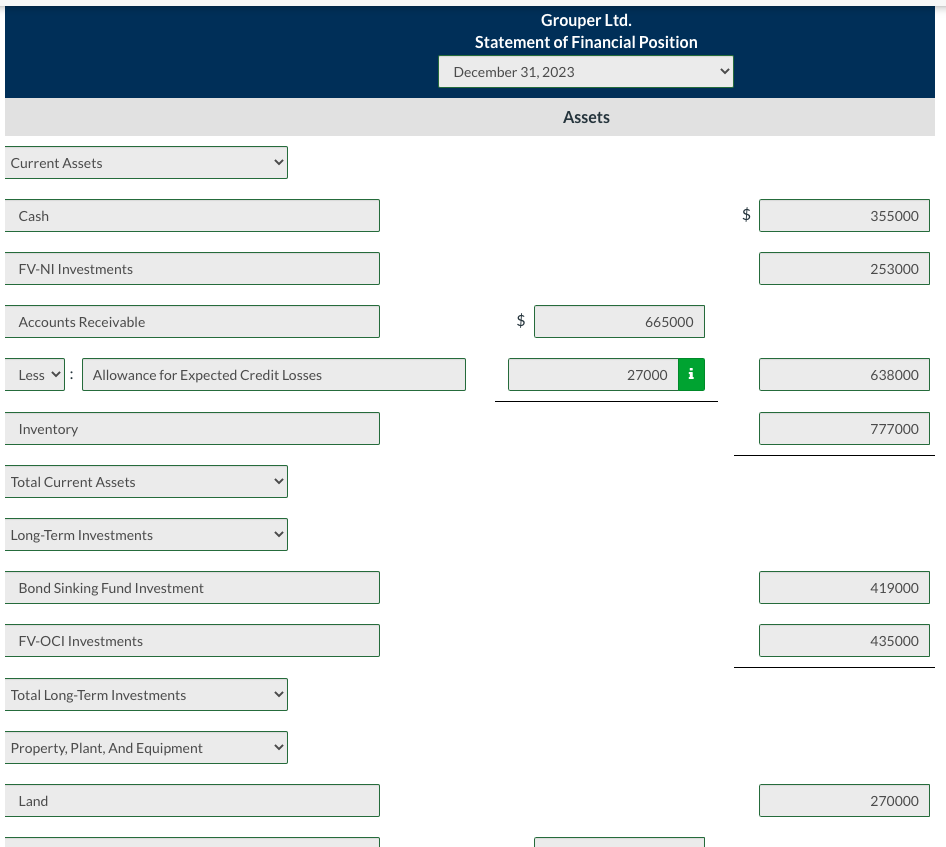This screenshot has width=946, height=847.
Task: Click the Cash amount field 355000
Action: pos(844,215)
